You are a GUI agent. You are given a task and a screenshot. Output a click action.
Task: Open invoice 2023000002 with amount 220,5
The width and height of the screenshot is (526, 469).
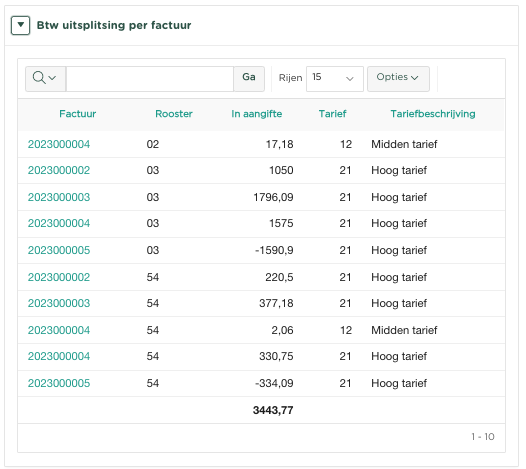point(59,277)
